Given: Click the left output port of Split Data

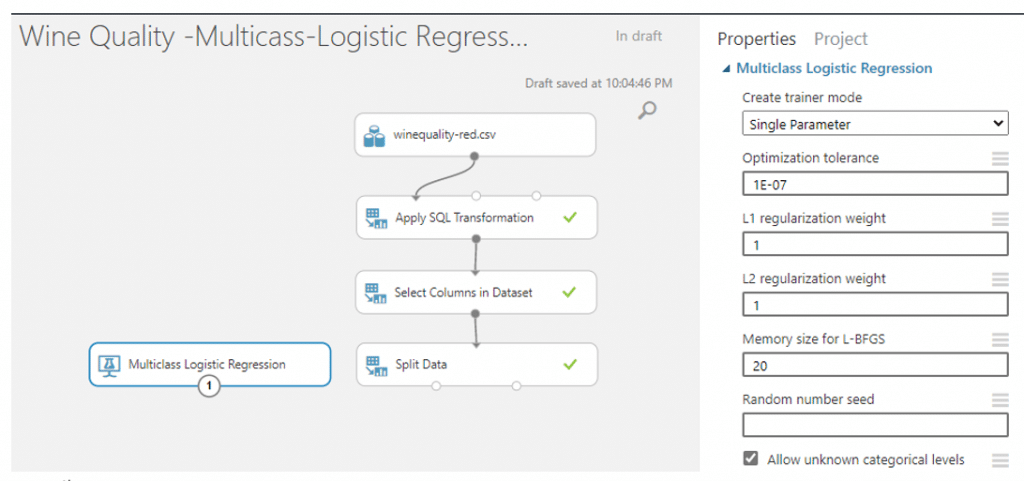Looking at the screenshot, I should click(x=436, y=386).
